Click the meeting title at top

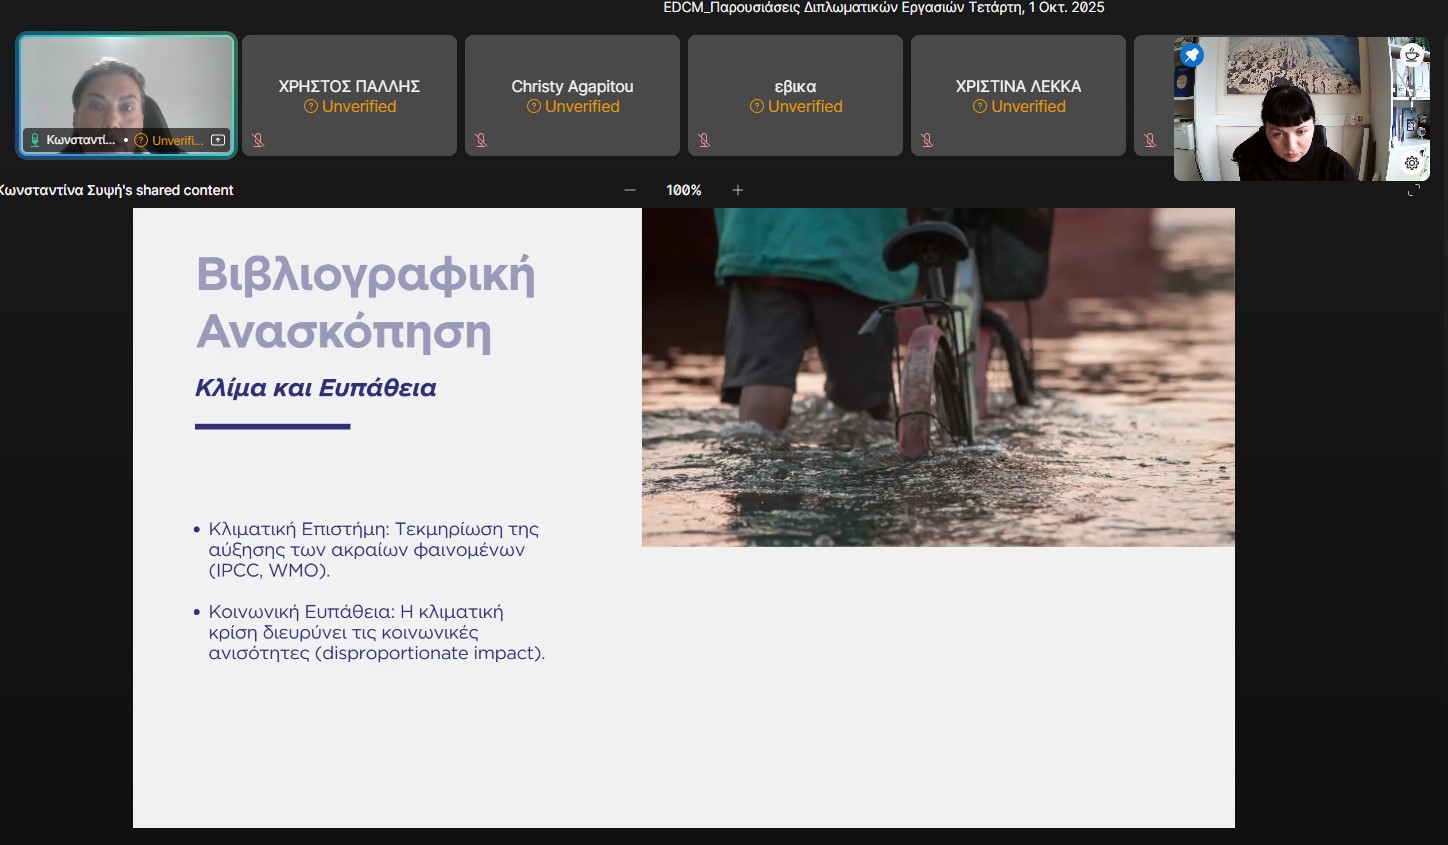click(884, 8)
